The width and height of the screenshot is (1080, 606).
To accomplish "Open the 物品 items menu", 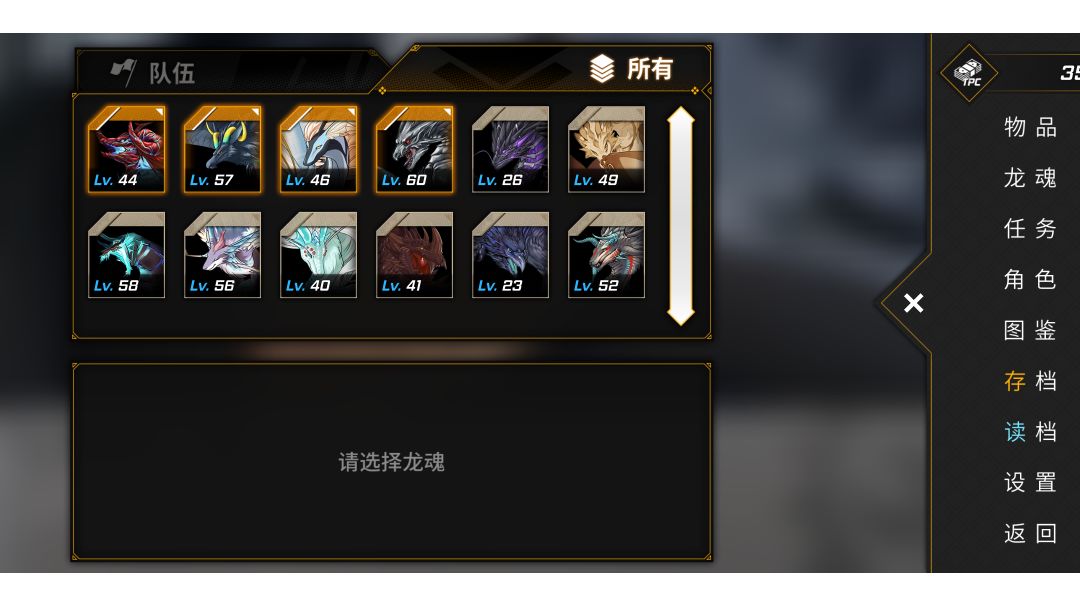I will (1030, 127).
